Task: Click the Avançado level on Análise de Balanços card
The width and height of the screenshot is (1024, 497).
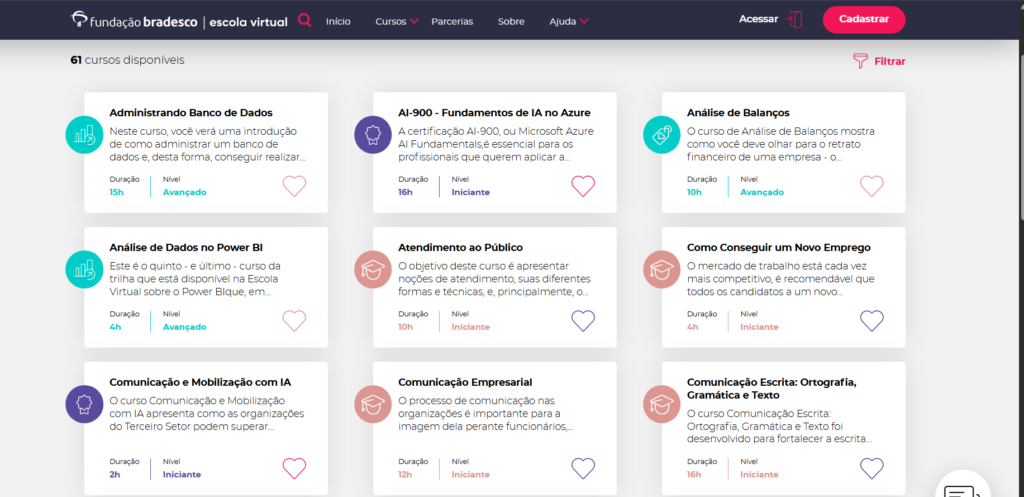Action: 761,192
